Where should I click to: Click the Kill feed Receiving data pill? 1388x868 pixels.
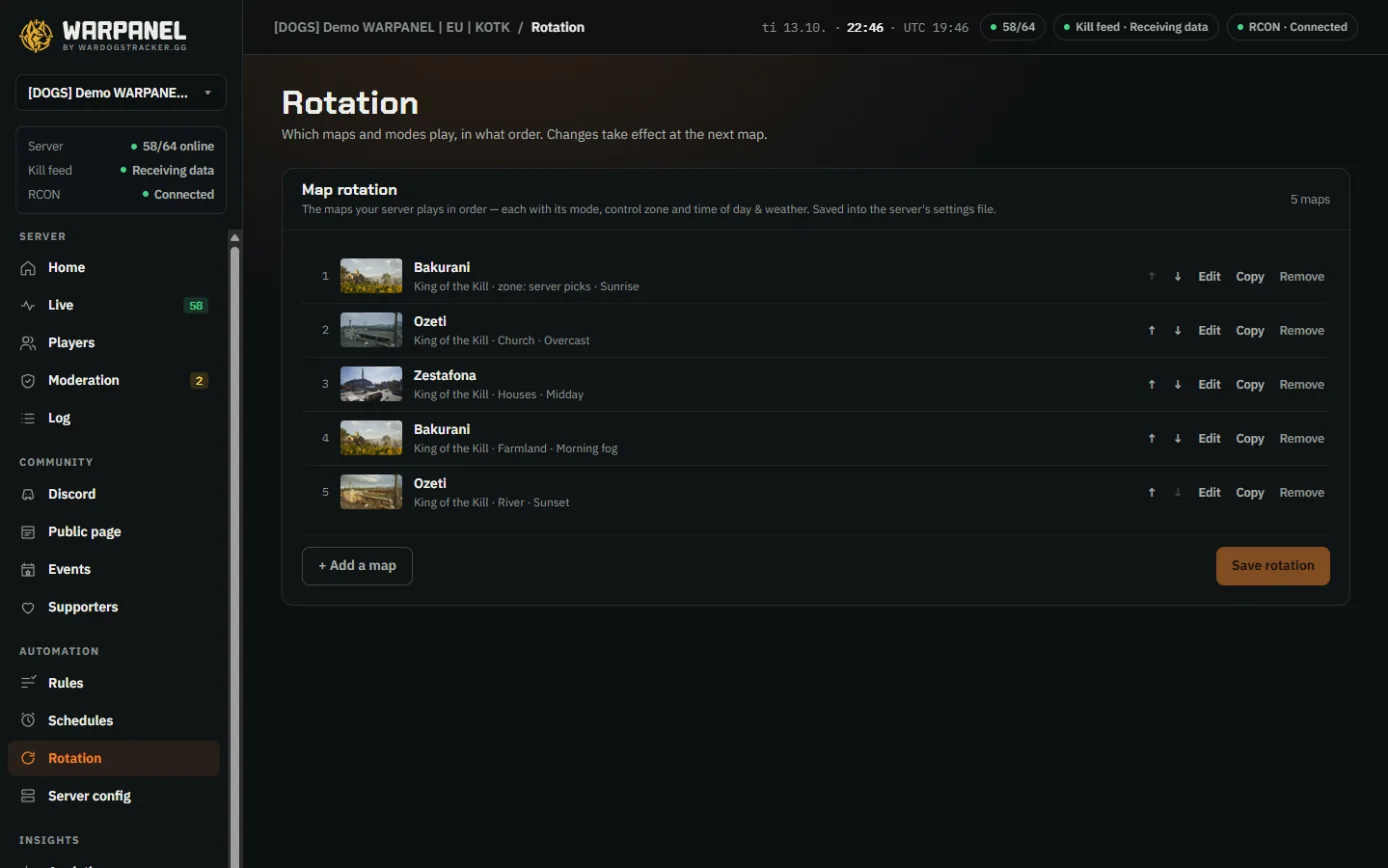1136,27
